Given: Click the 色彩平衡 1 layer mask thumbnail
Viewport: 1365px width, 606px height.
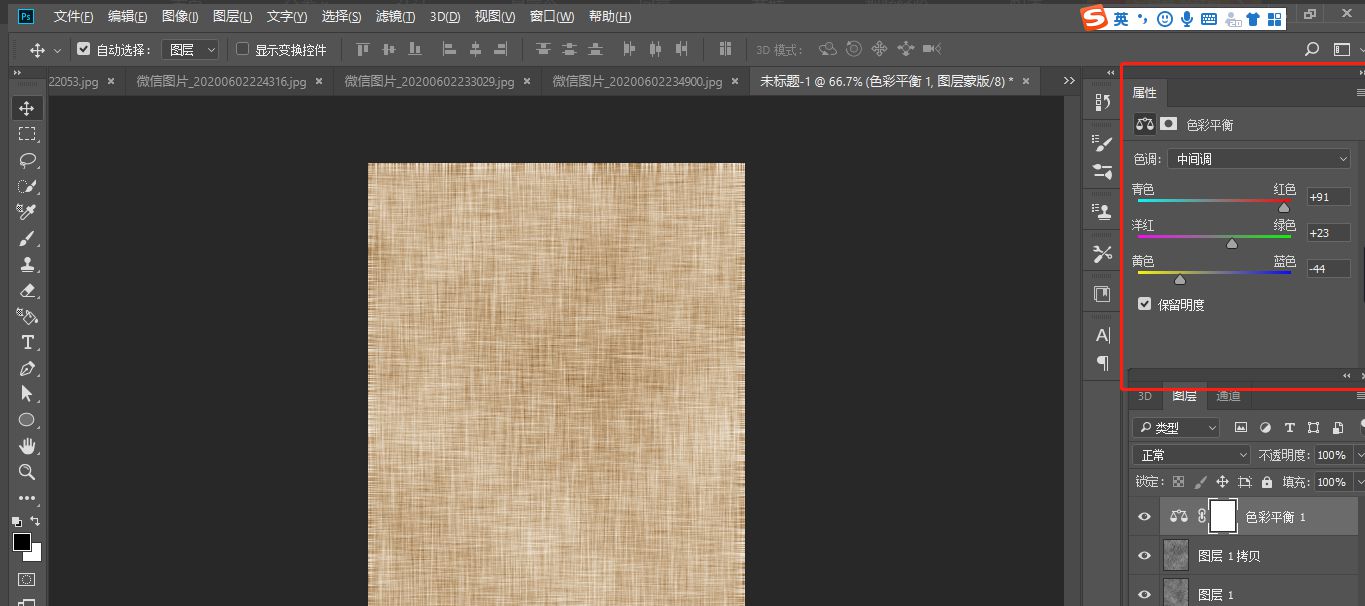Looking at the screenshot, I should tap(1222, 516).
